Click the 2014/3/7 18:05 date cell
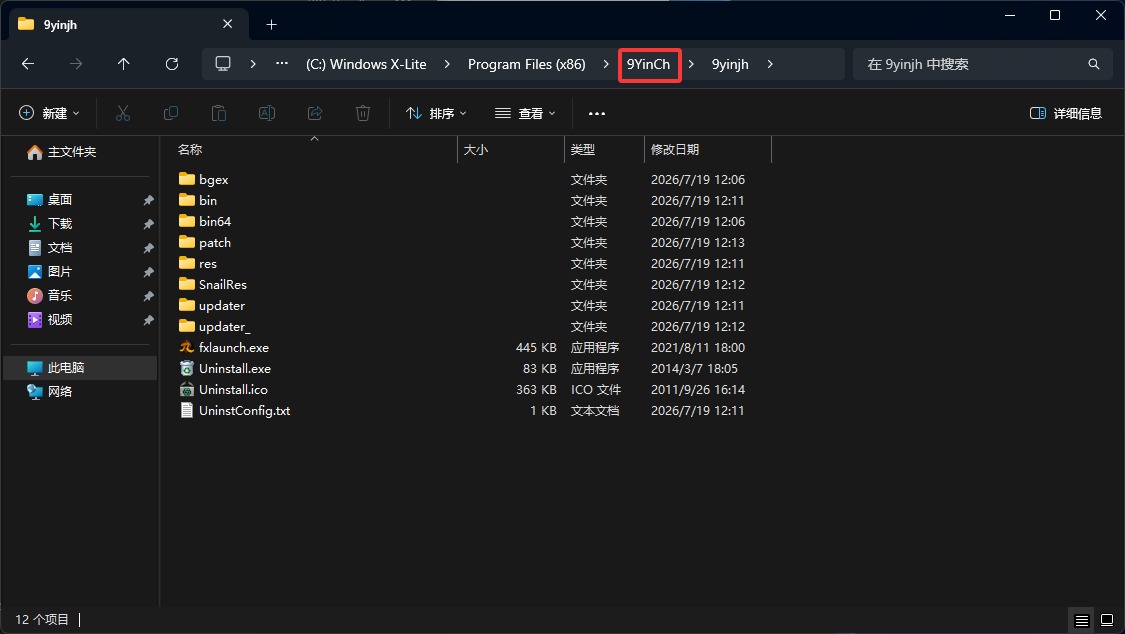1125x634 pixels. click(694, 369)
